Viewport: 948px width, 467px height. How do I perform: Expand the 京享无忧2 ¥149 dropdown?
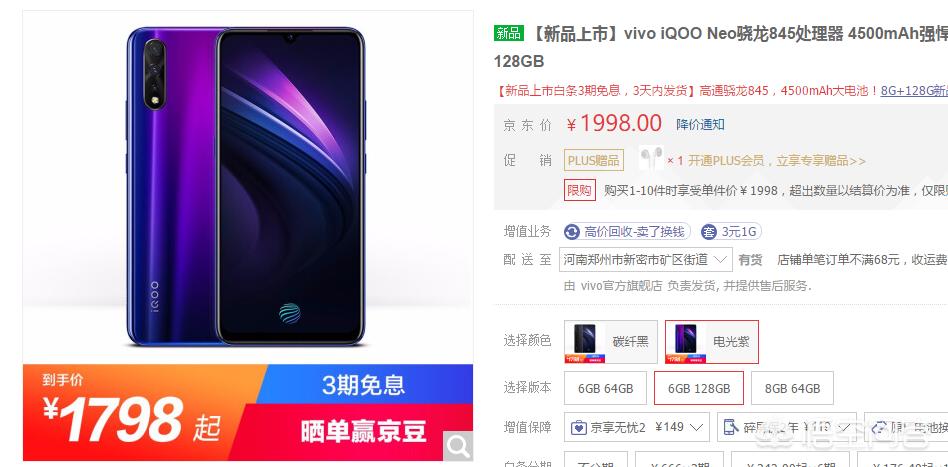pos(637,427)
